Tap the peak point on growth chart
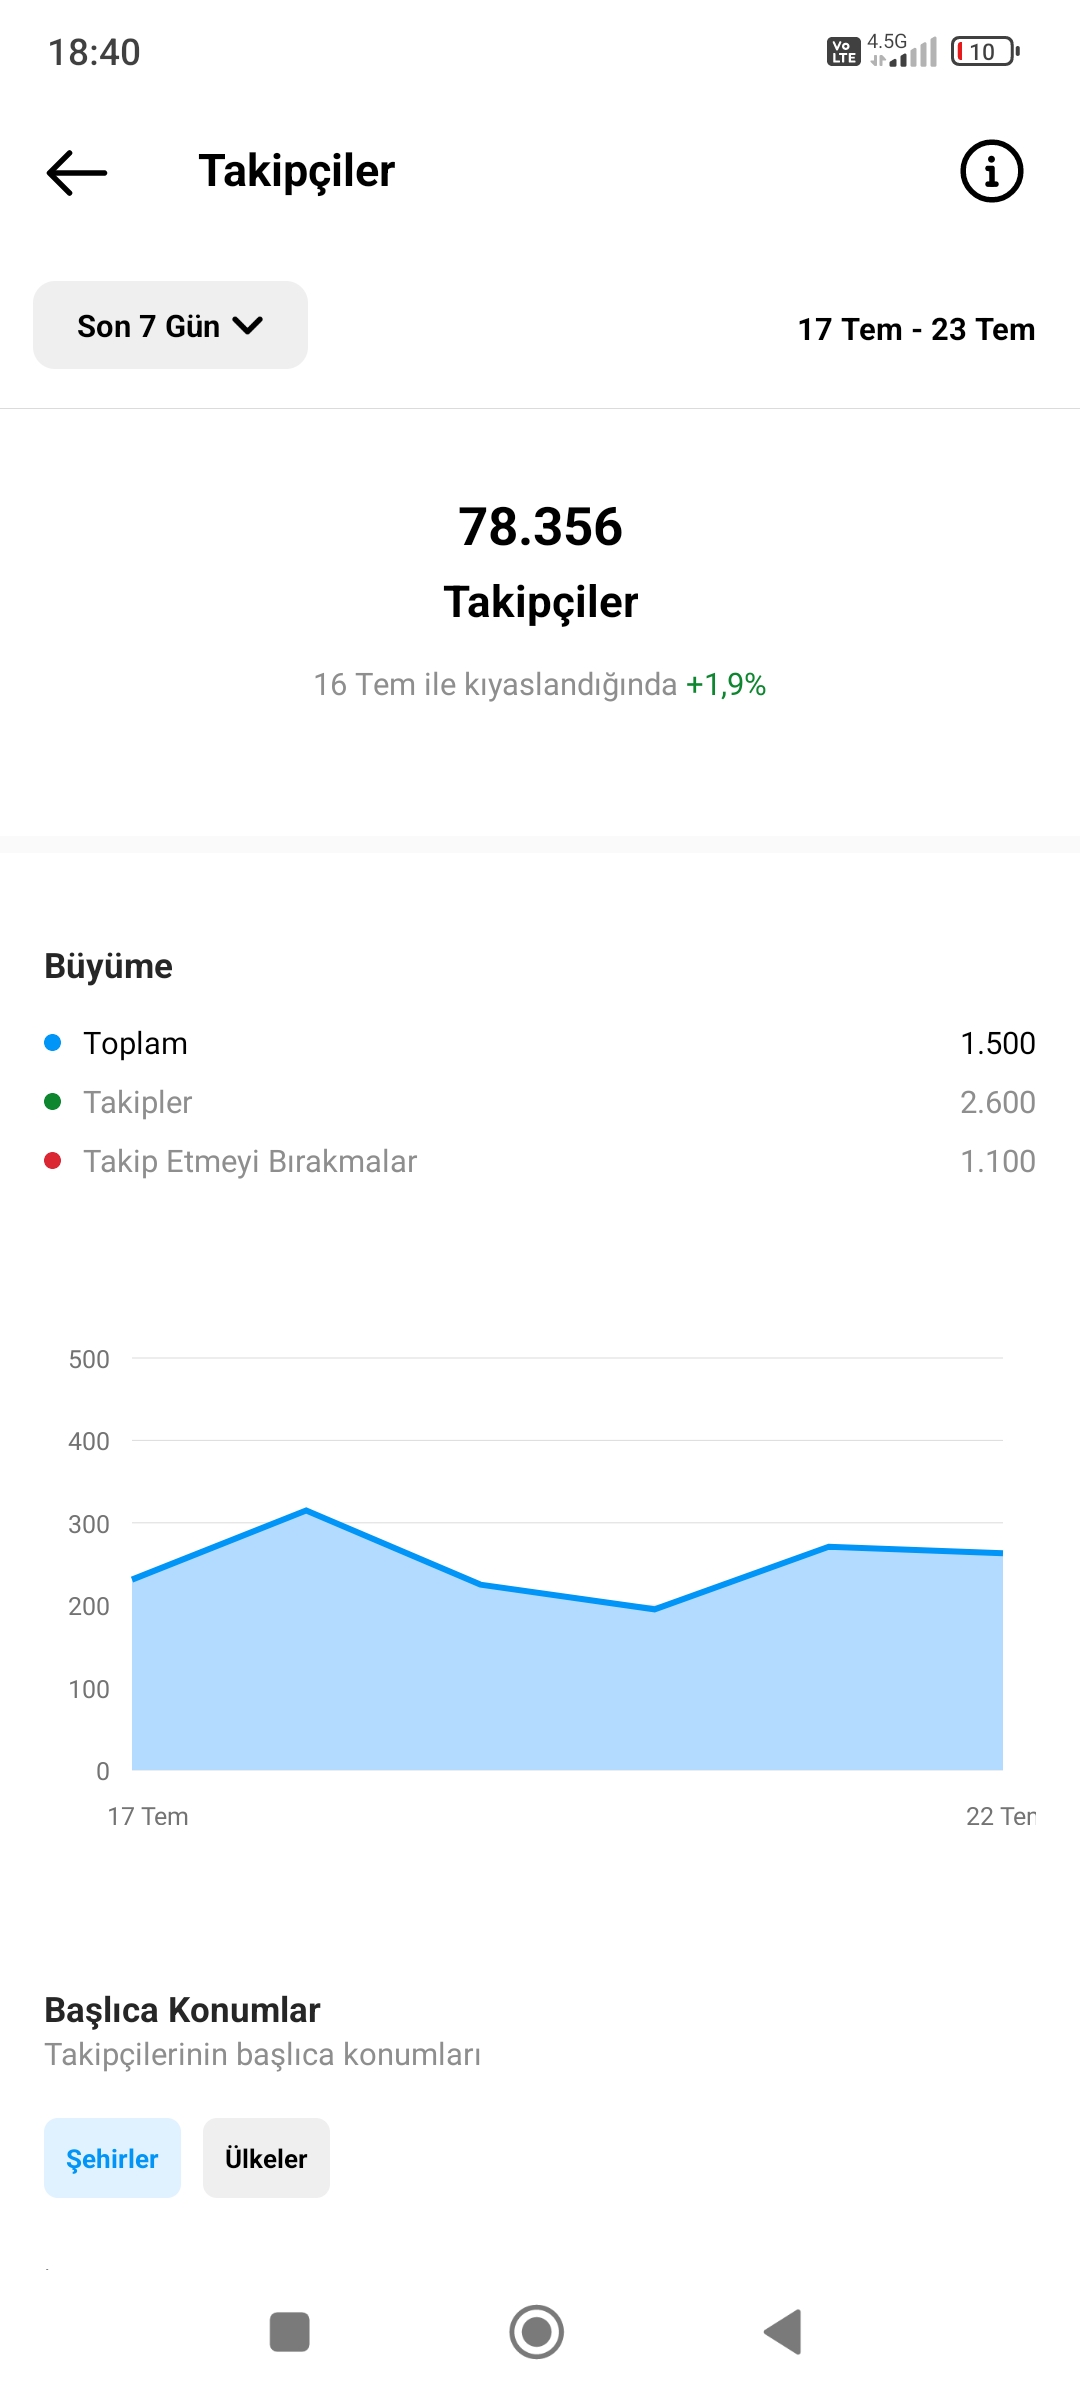Screen dimensions: 1080x2400 [306, 1510]
